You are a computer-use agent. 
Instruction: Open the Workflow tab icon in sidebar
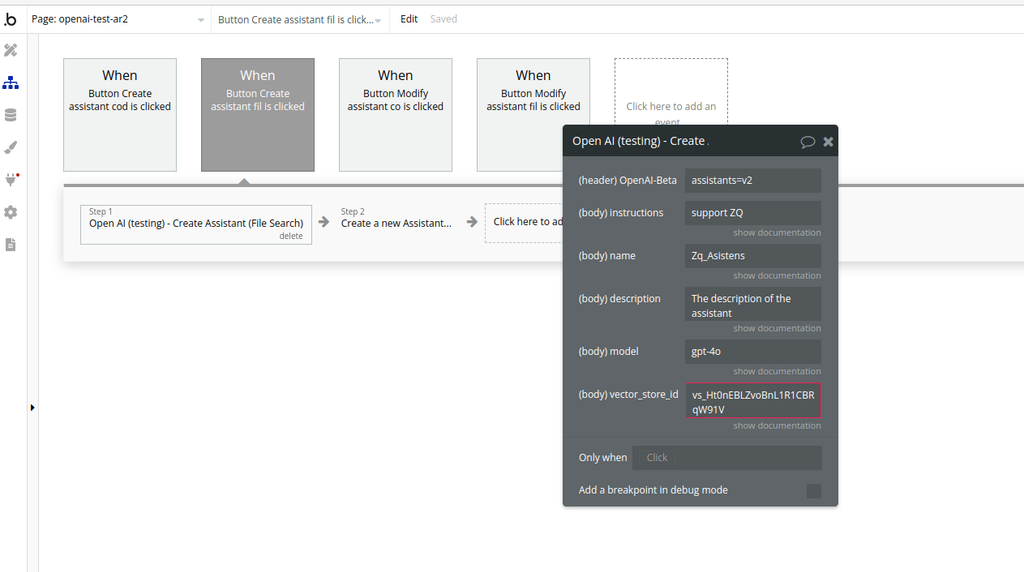pyautogui.click(x=11, y=83)
